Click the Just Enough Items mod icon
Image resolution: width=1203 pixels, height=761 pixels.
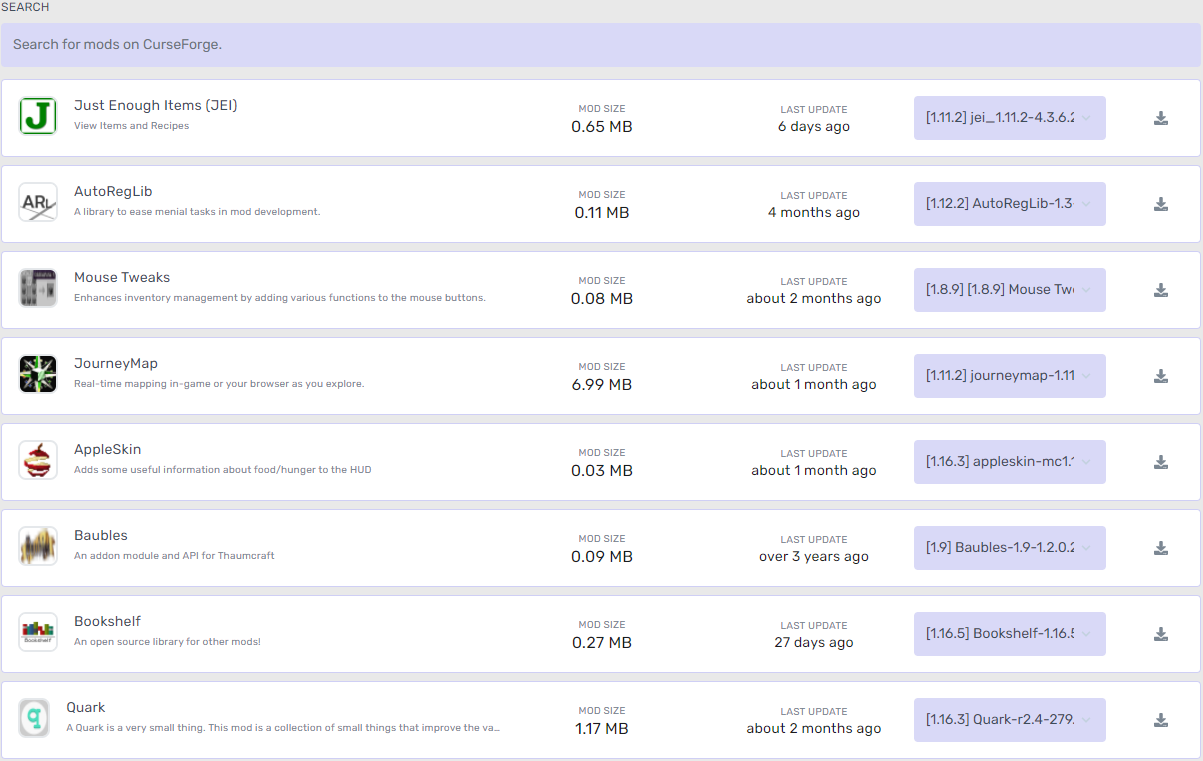(x=38, y=116)
